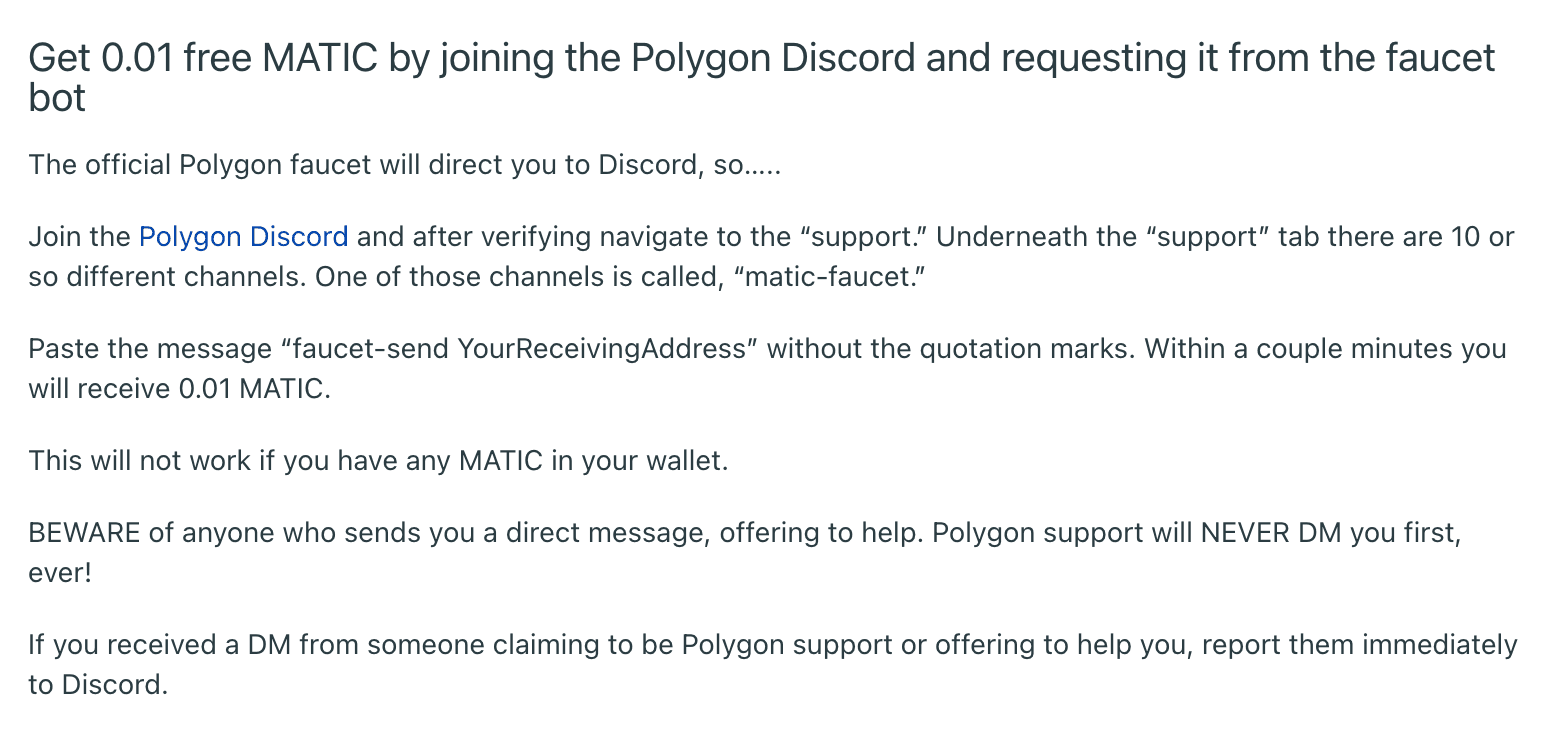Click "will receive 0.01 MATIC." text
The height and width of the screenshot is (746, 1556).
[179, 389]
